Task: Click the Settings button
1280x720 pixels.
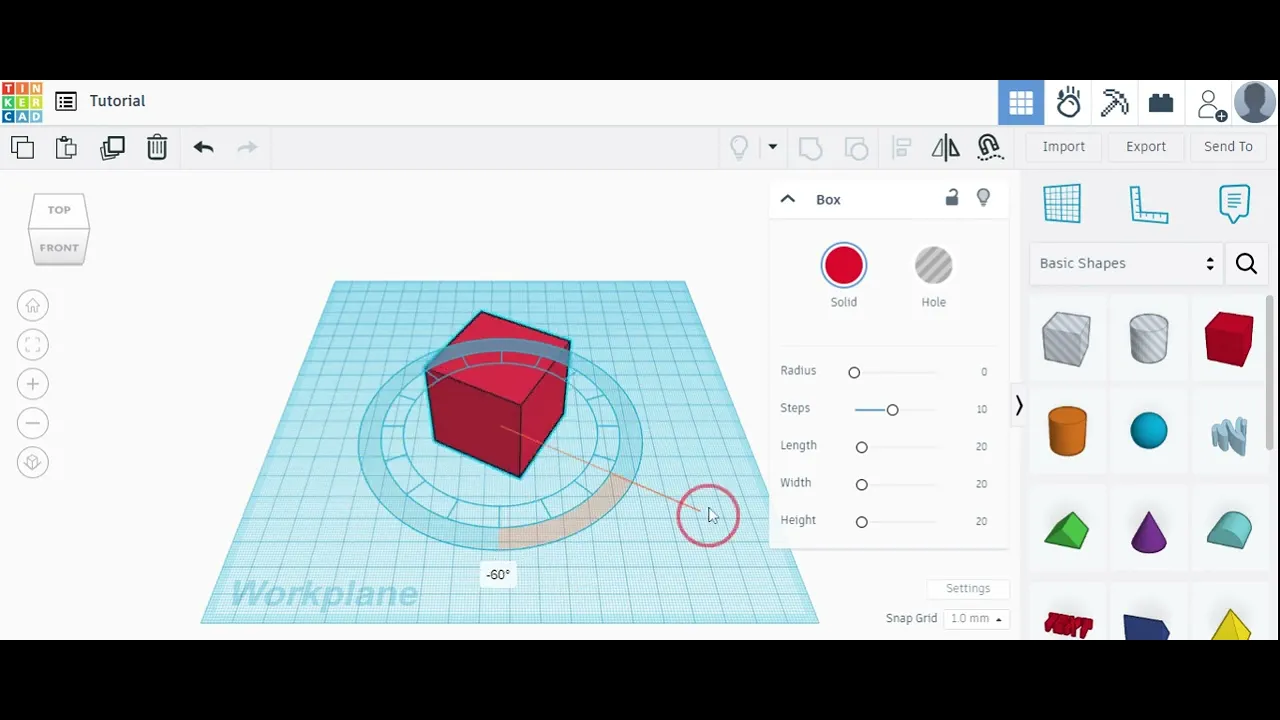Action: tap(968, 588)
